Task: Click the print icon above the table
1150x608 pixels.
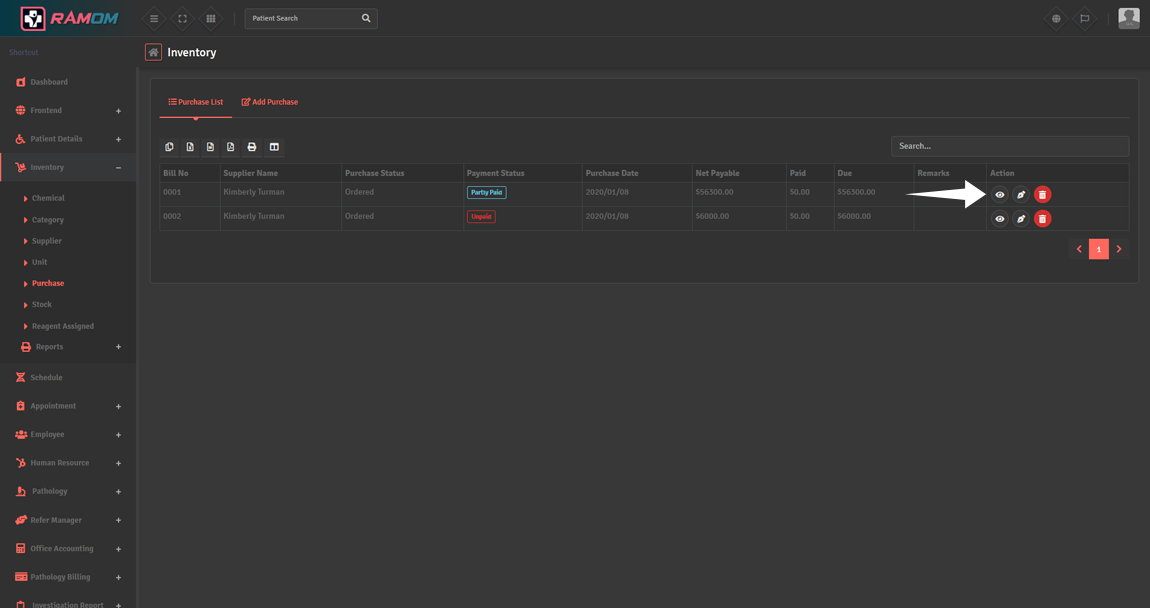Action: coord(252,147)
